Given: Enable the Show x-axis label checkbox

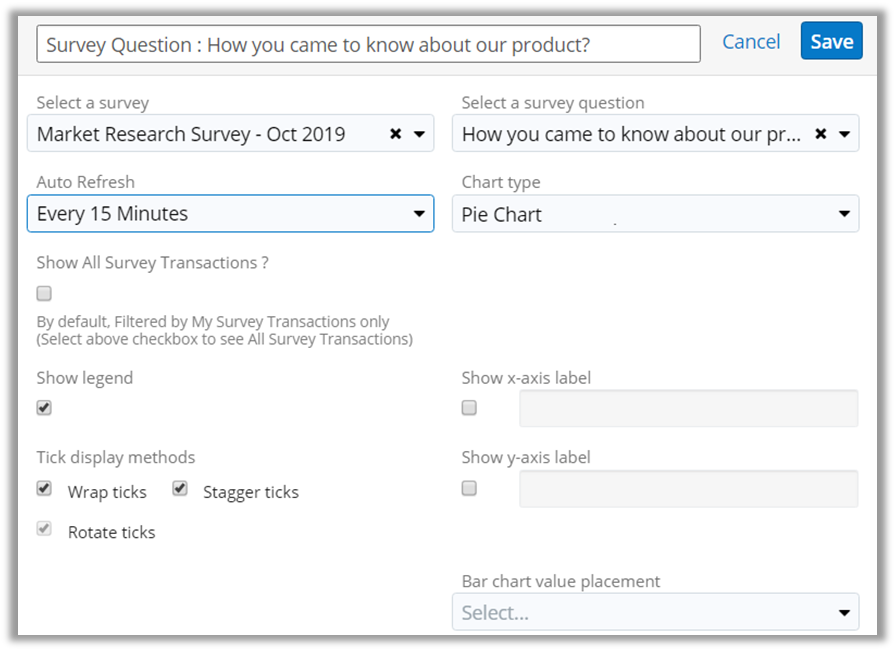Looking at the screenshot, I should coord(469,408).
